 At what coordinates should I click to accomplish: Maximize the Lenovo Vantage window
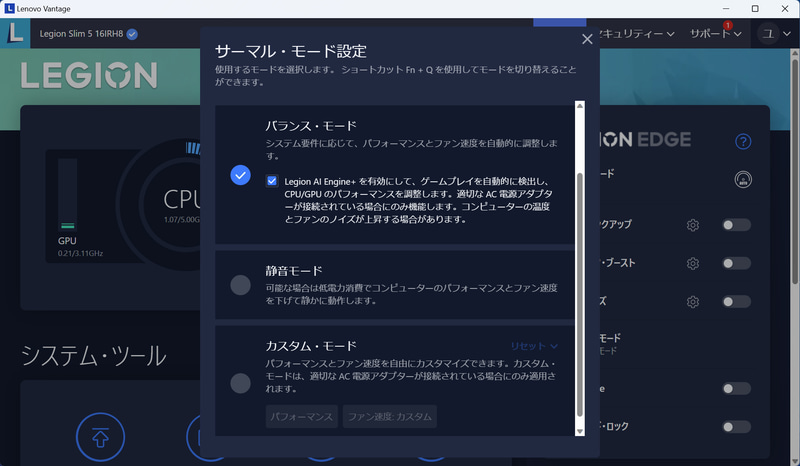[755, 9]
